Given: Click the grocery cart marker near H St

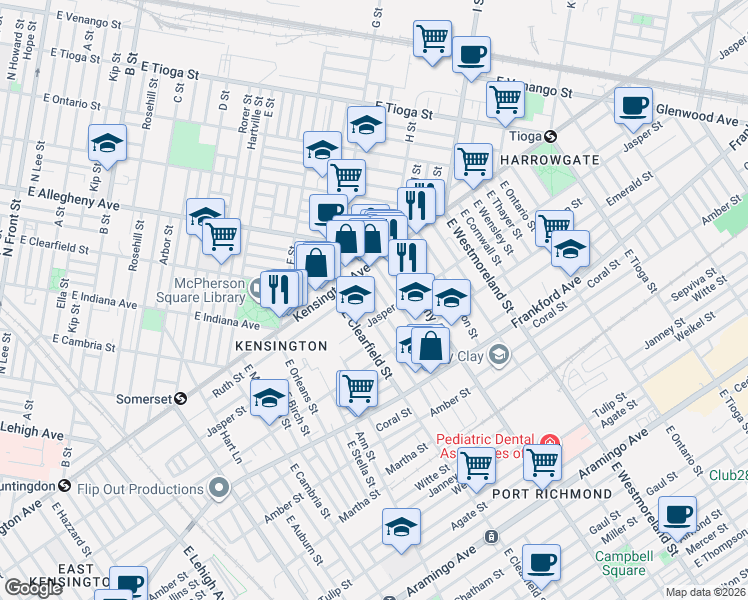Looking at the screenshot, I should click(x=347, y=179).
